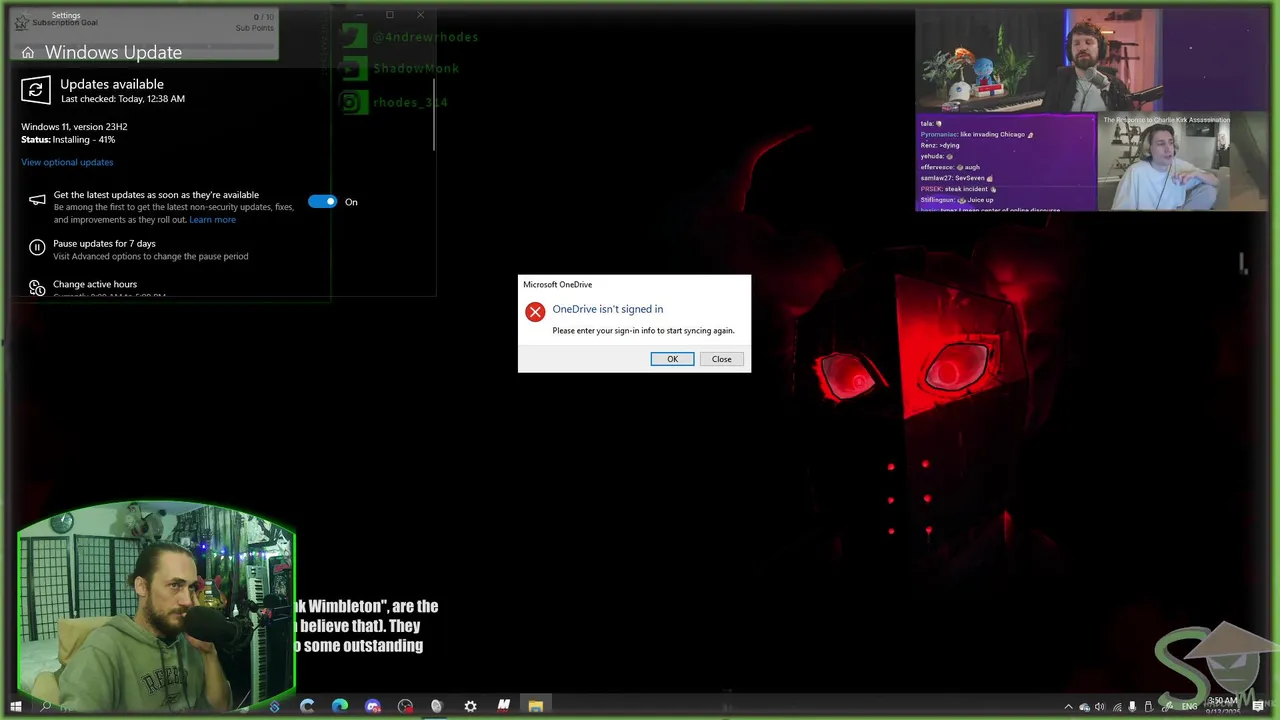Viewport: 1280px width, 720px height.
Task: Open the Windows Start menu
Action: tap(15, 706)
